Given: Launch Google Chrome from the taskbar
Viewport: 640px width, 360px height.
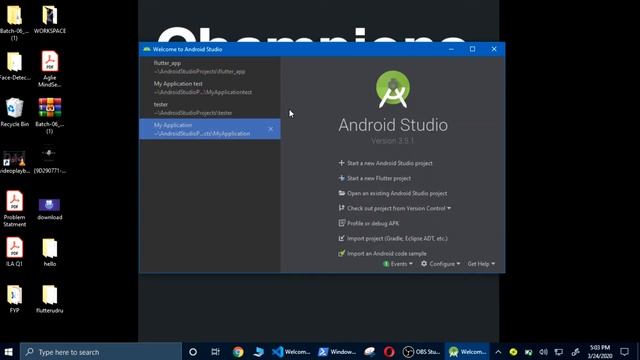Looking at the screenshot, I should click(238, 351).
